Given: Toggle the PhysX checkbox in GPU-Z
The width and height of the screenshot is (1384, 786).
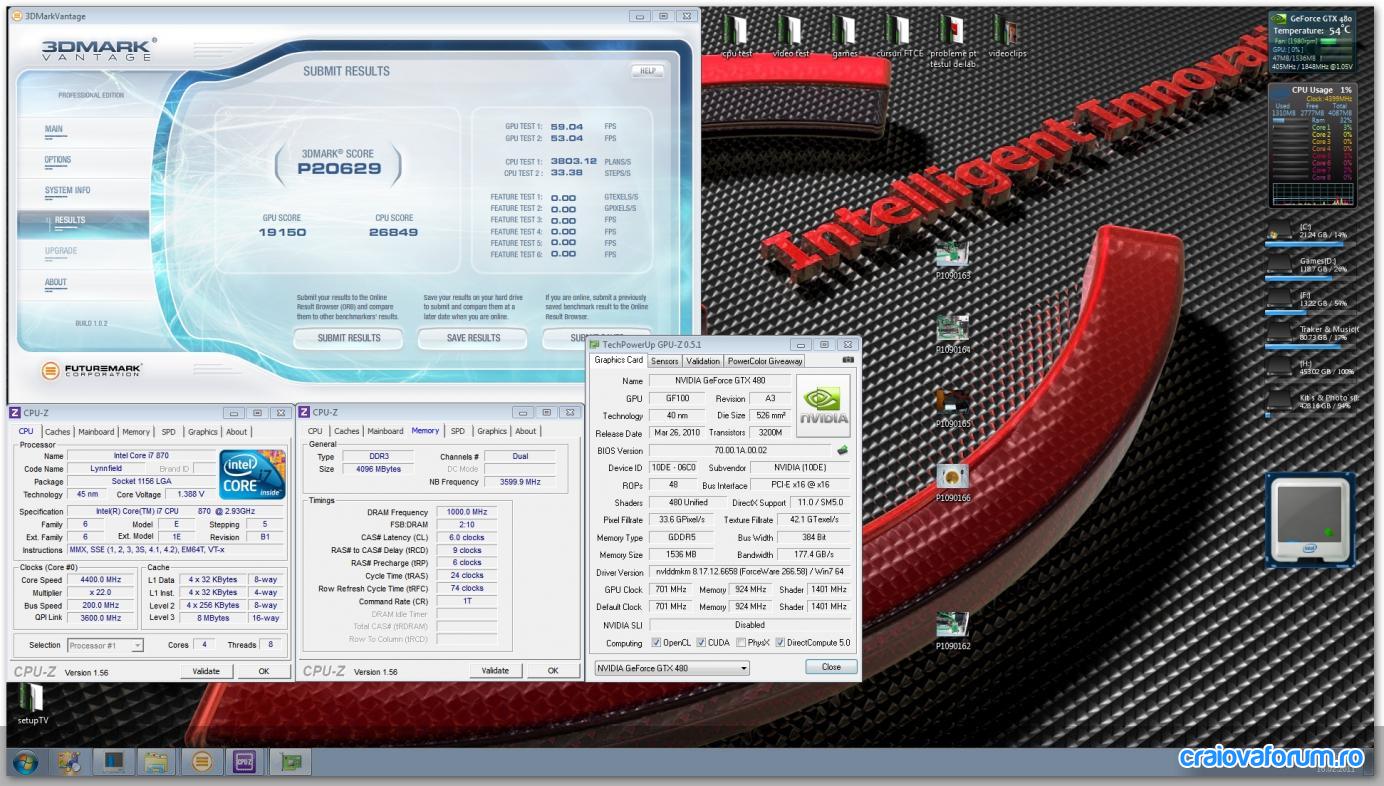Looking at the screenshot, I should pos(741,643).
